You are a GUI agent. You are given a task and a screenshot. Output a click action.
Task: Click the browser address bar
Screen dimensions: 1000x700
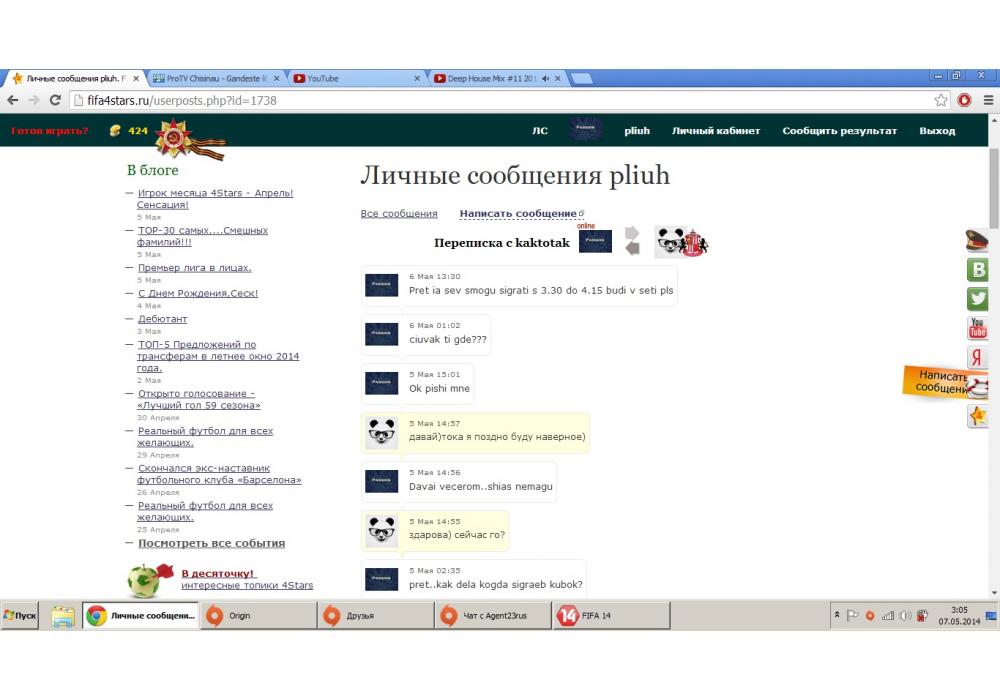[x=500, y=100]
